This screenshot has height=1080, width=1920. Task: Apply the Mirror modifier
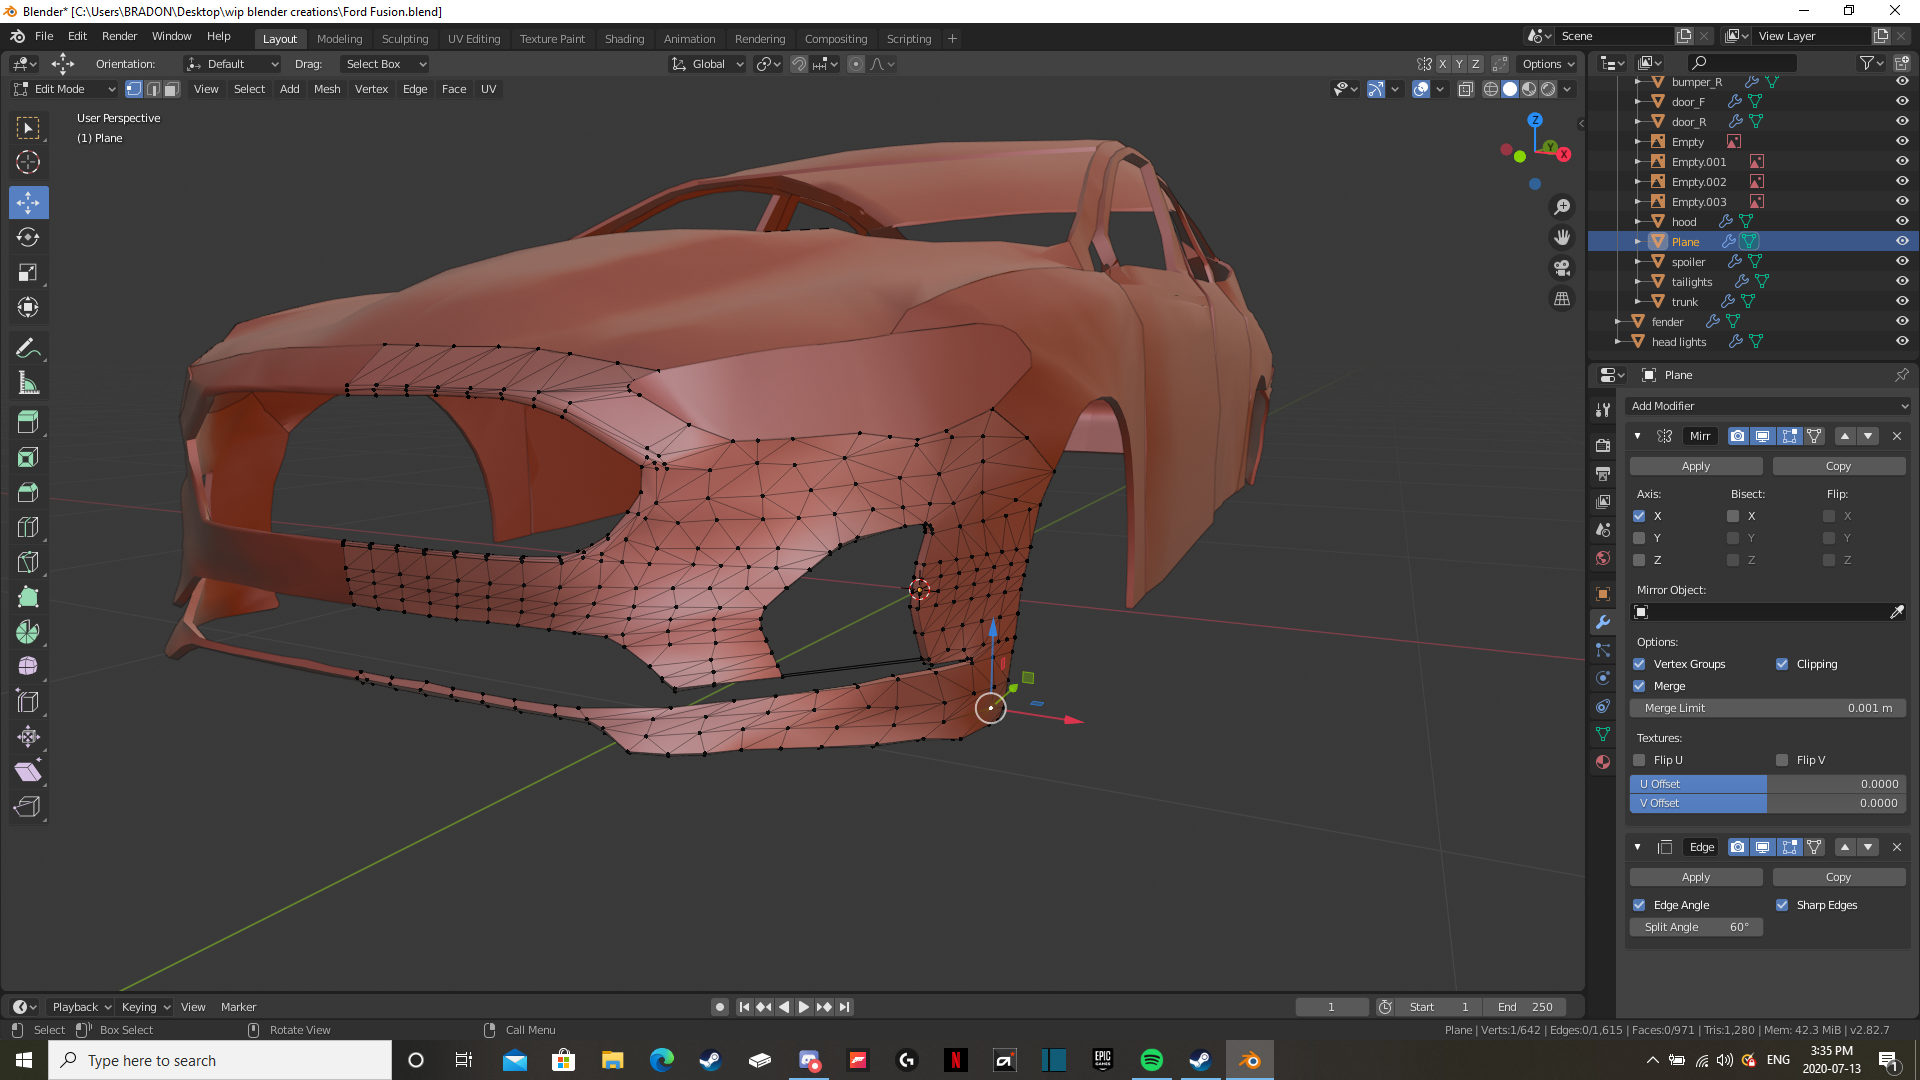coord(1696,466)
